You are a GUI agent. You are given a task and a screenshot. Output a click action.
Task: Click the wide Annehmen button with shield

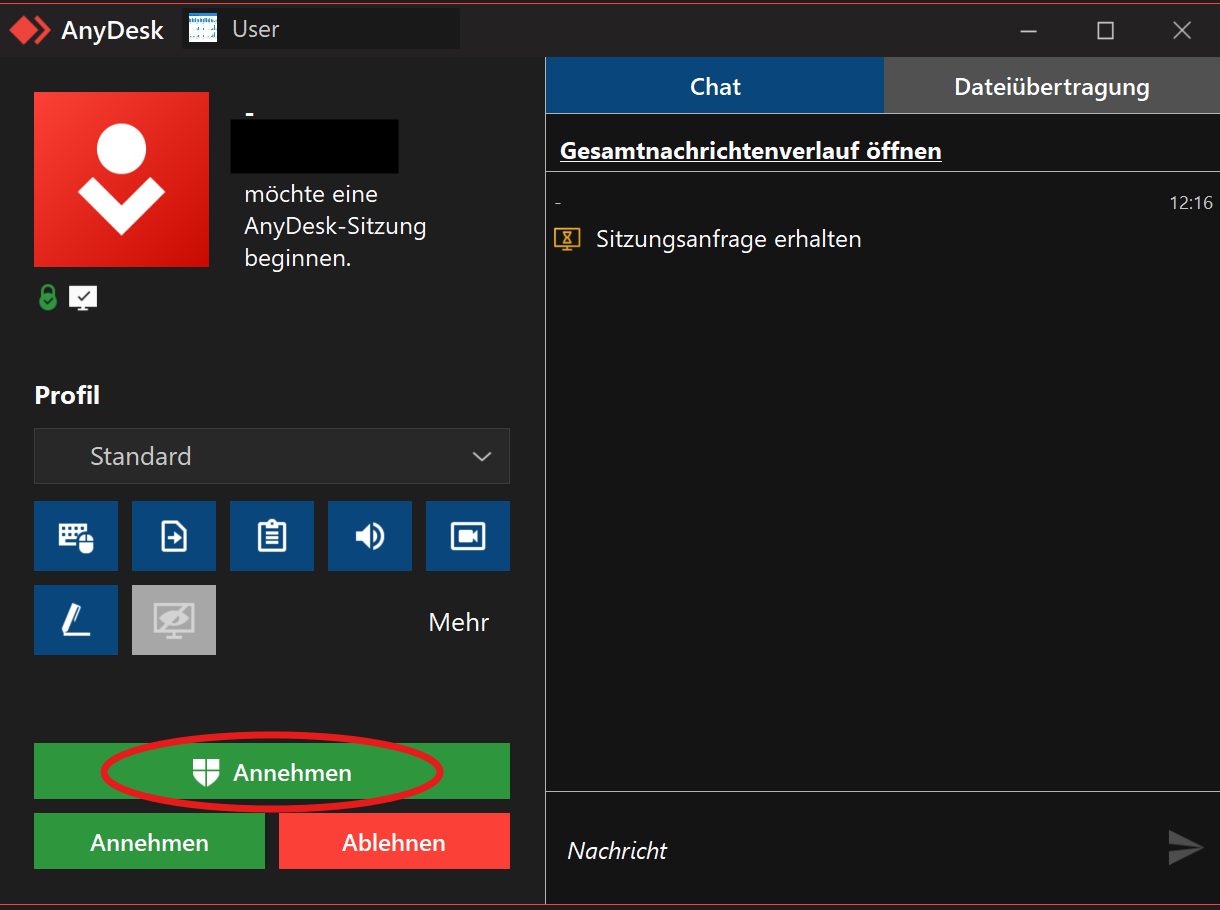point(272,772)
